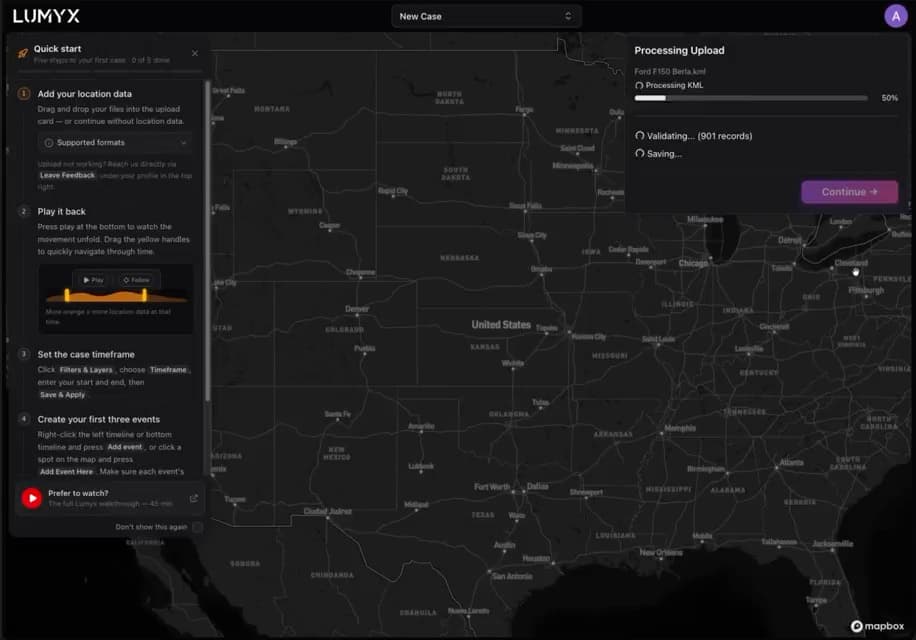916x640 pixels.
Task: Click the Ford F150 Berla.kml file name
Action: (670, 71)
